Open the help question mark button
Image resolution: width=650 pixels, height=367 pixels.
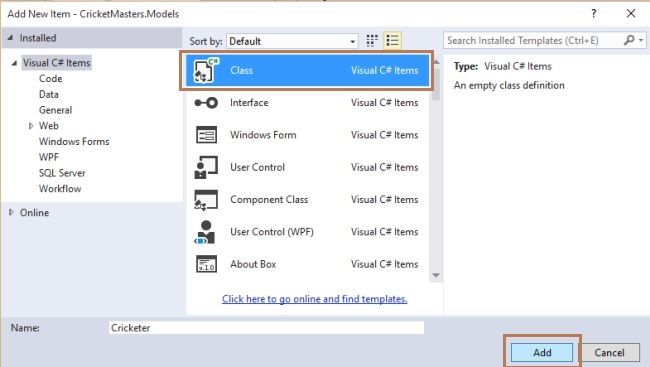[594, 13]
